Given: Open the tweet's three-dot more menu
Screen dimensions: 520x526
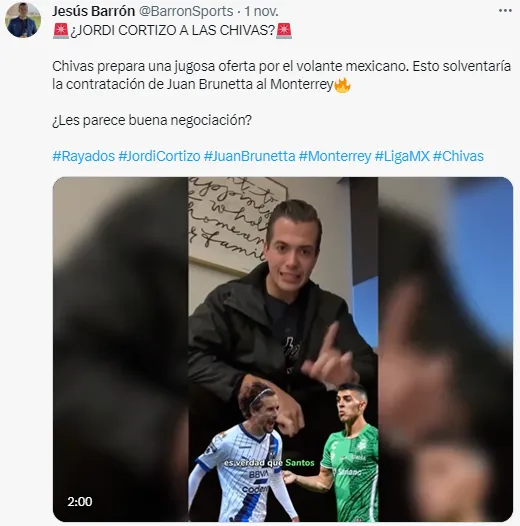Looking at the screenshot, I should pyautogui.click(x=505, y=11).
